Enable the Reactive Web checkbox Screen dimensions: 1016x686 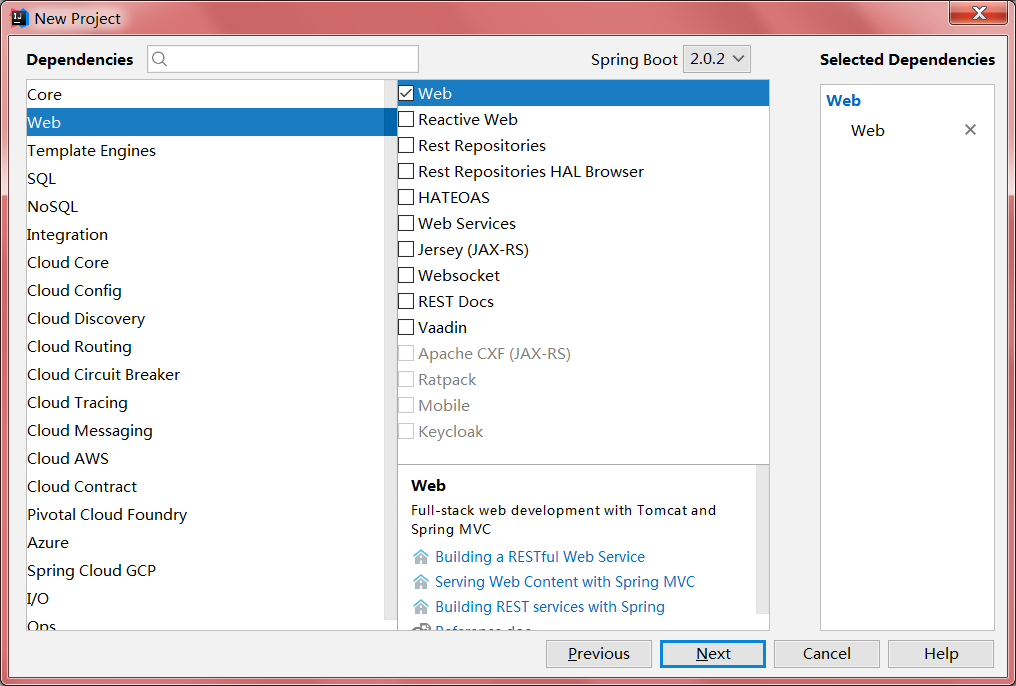pyautogui.click(x=406, y=119)
